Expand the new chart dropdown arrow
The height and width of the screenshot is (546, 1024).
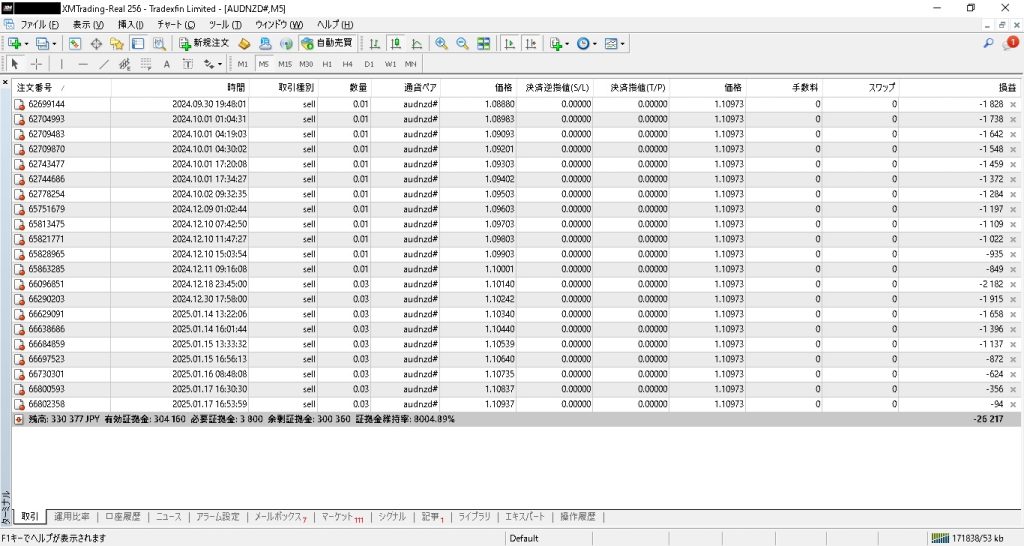pyautogui.click(x=26, y=44)
